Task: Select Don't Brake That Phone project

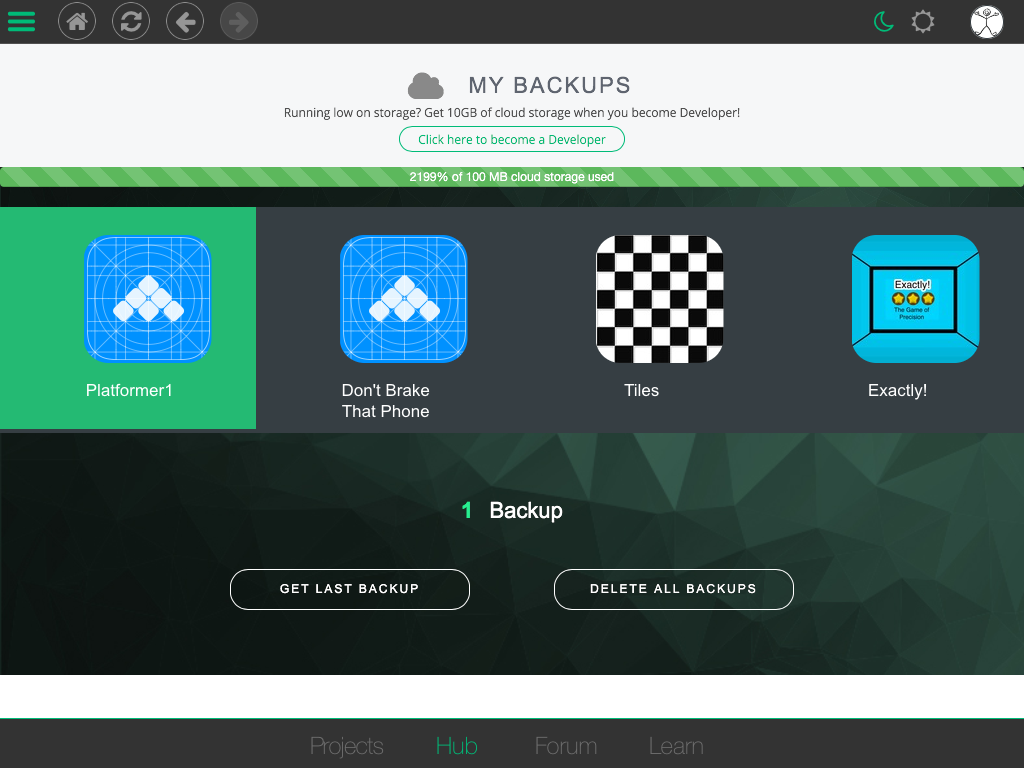Action: click(404, 299)
